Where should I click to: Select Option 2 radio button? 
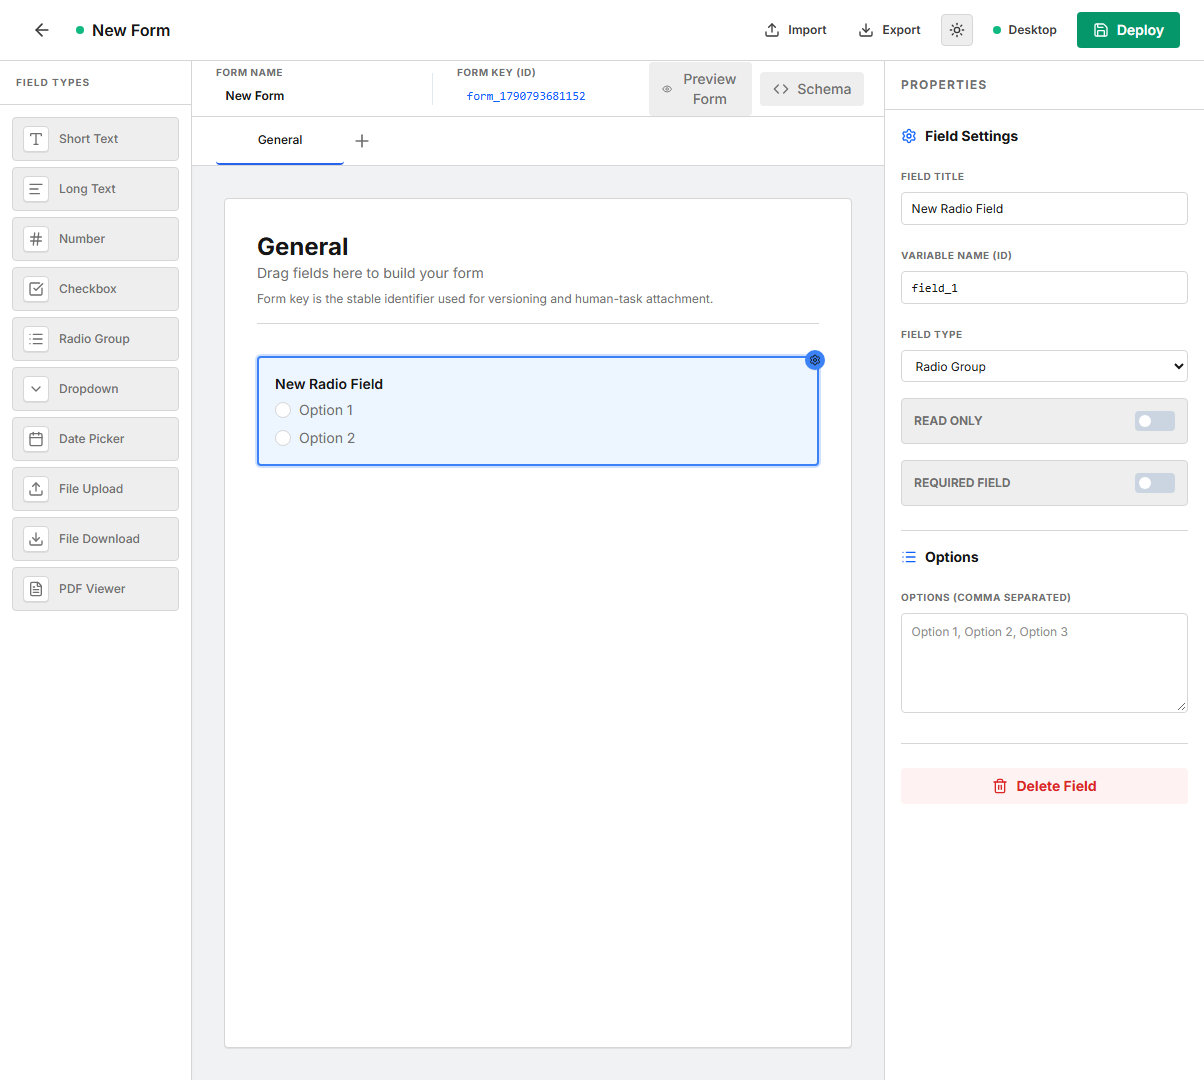click(283, 438)
